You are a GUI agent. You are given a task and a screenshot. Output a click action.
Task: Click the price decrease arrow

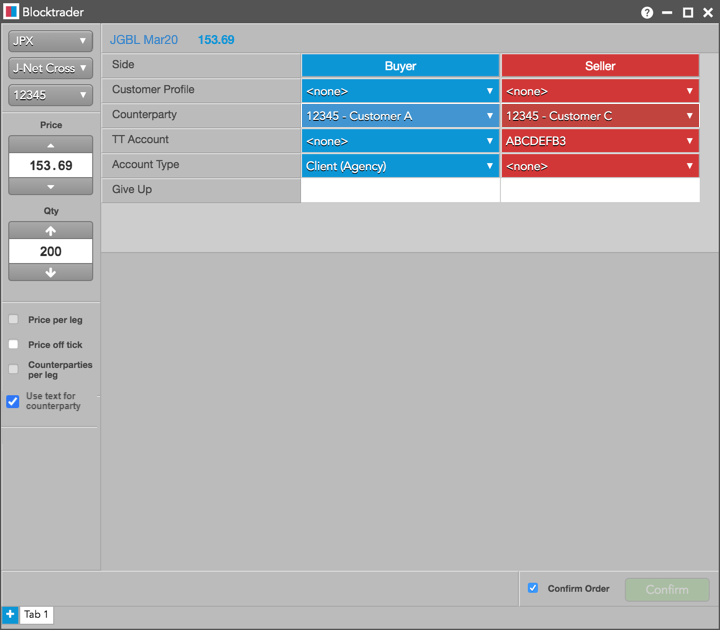(51, 187)
